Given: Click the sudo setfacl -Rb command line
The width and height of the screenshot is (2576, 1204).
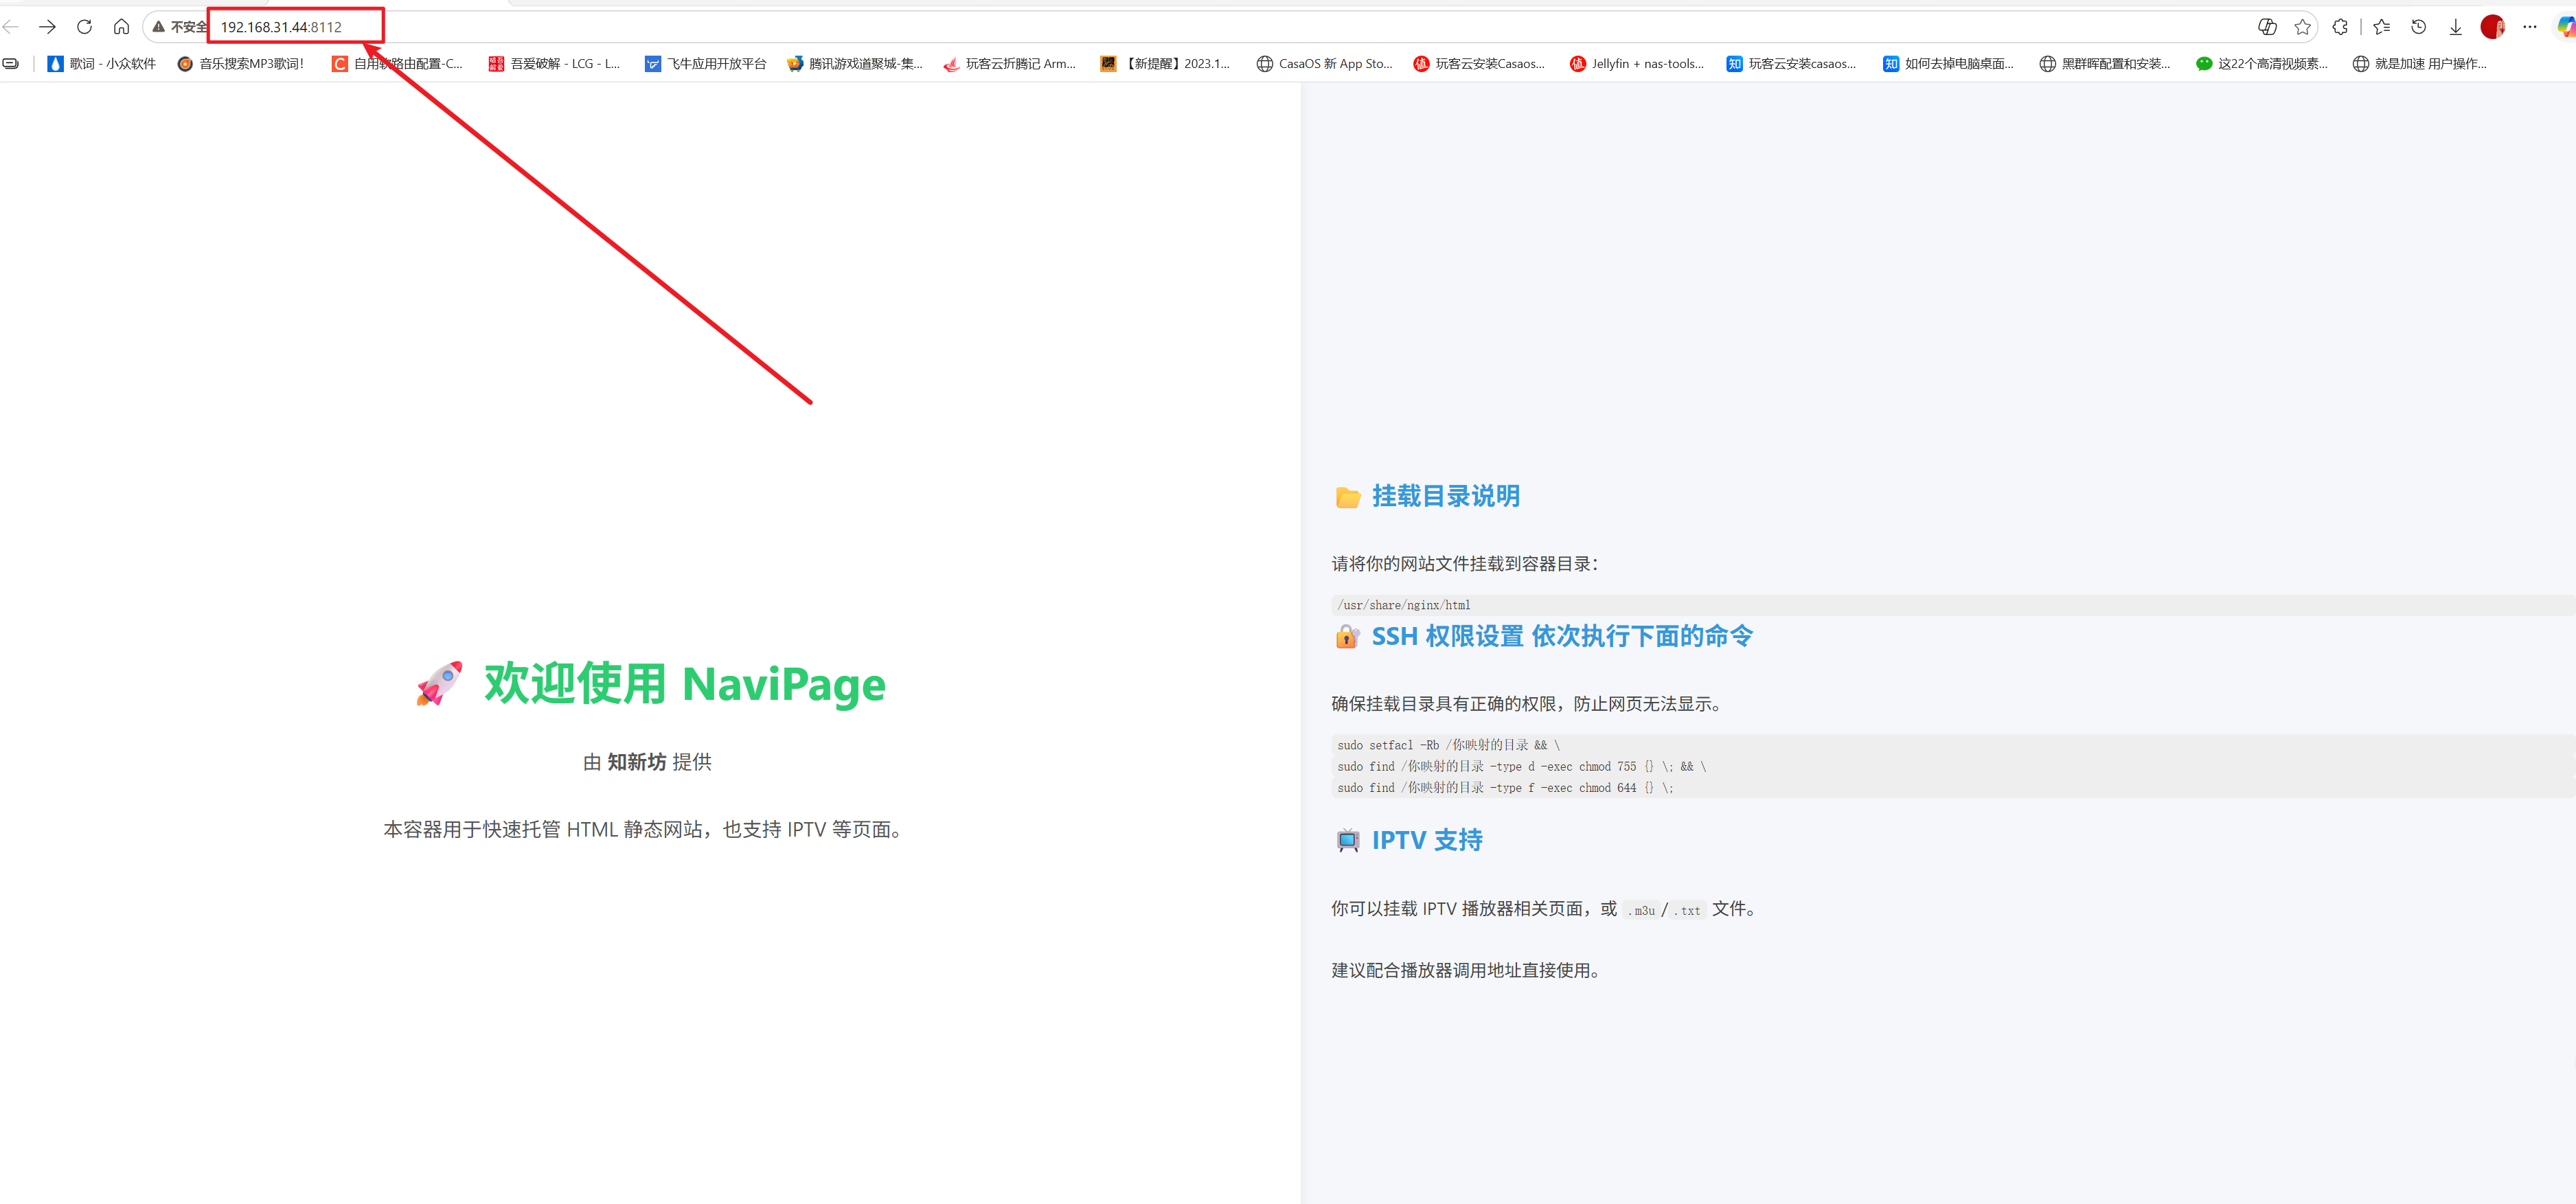Looking at the screenshot, I should point(1449,745).
